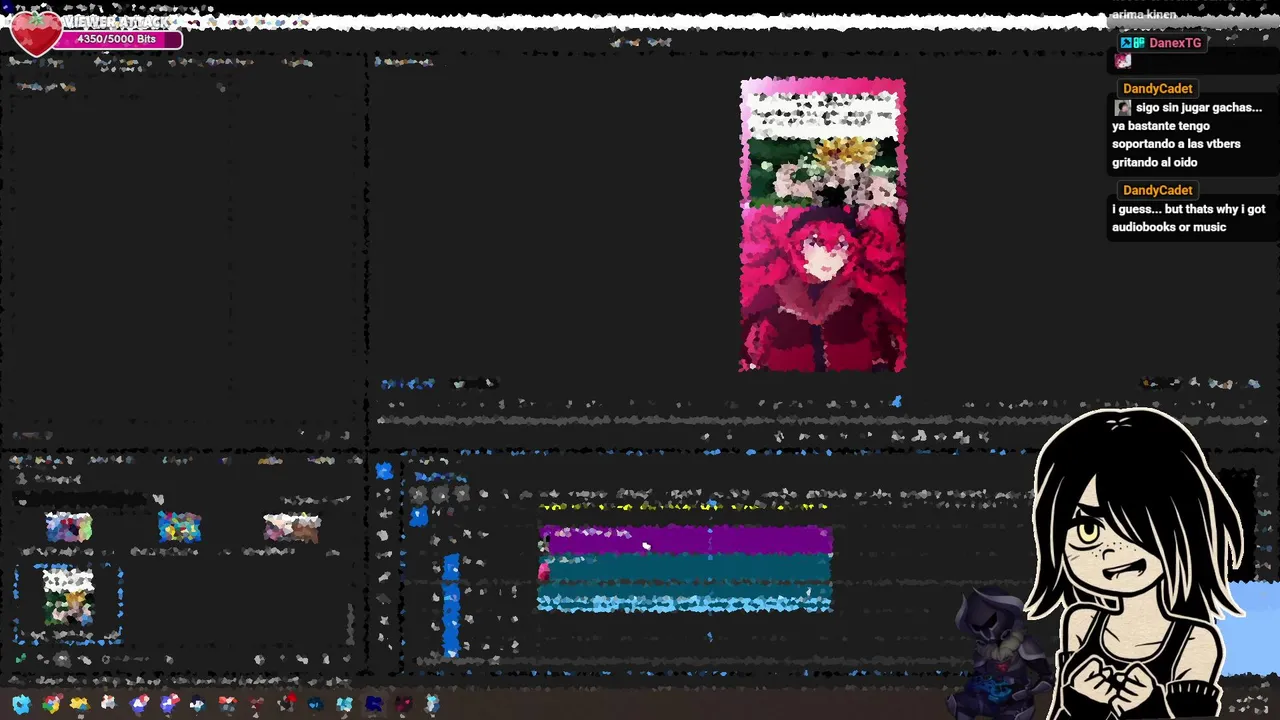Choose the highlighted blue Selection tool in tools panel

(385, 471)
